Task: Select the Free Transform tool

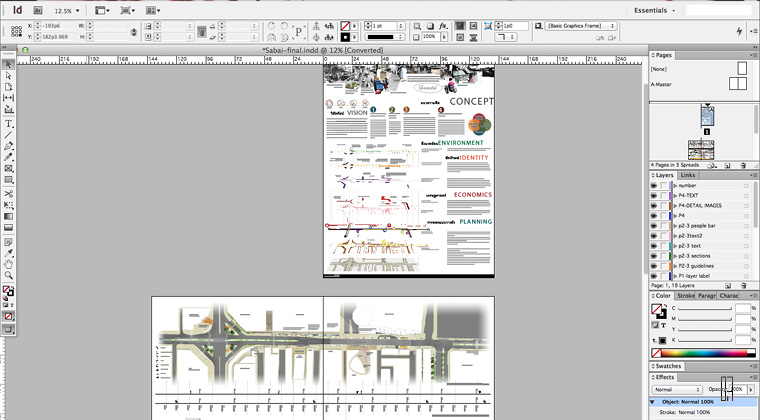Action: [x=8, y=205]
